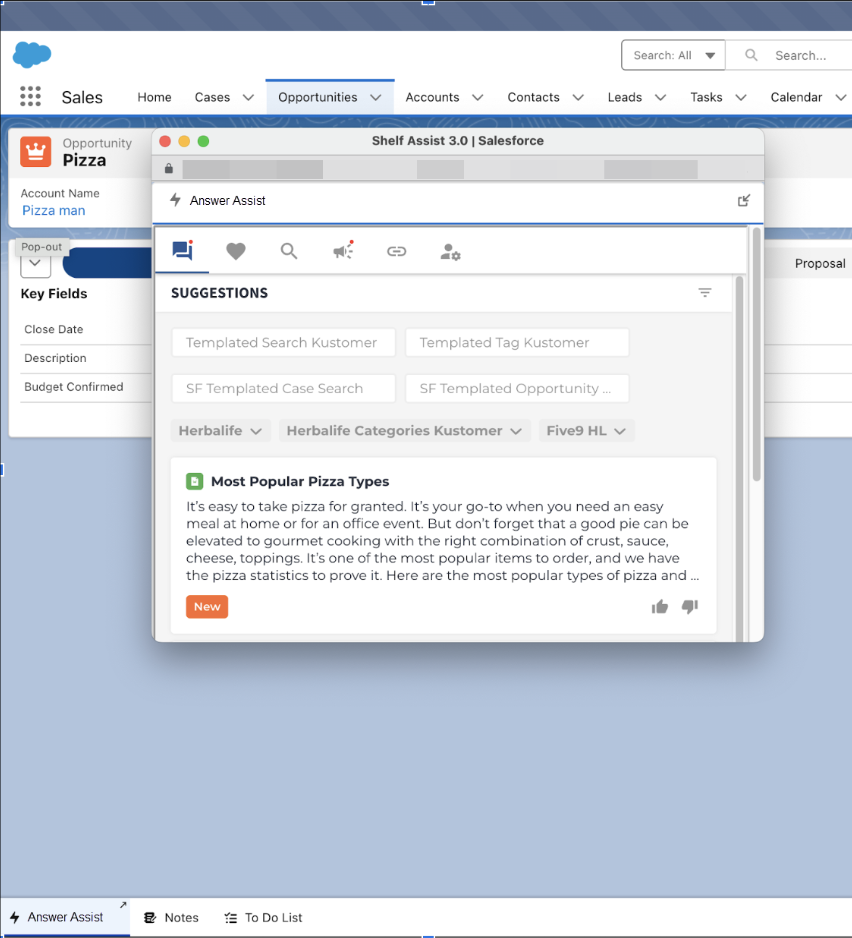Click the Sales app name label

point(82,97)
